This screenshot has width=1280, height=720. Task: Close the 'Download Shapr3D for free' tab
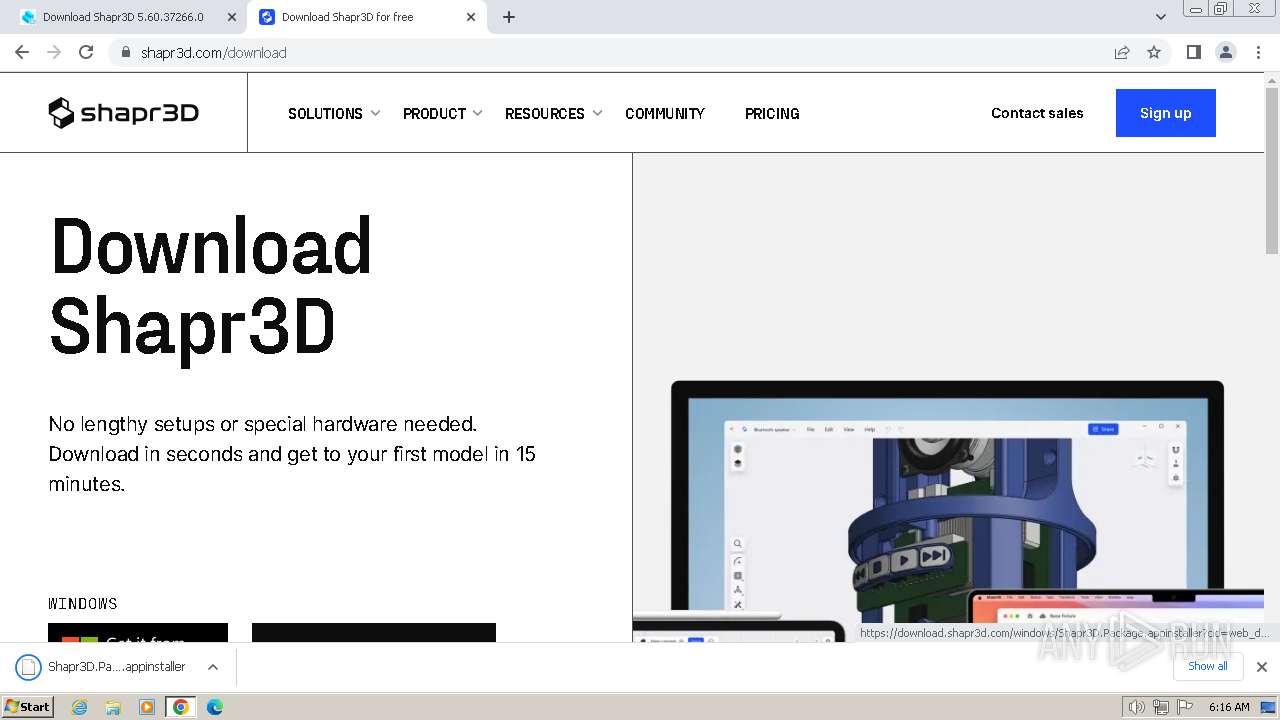tap(471, 17)
